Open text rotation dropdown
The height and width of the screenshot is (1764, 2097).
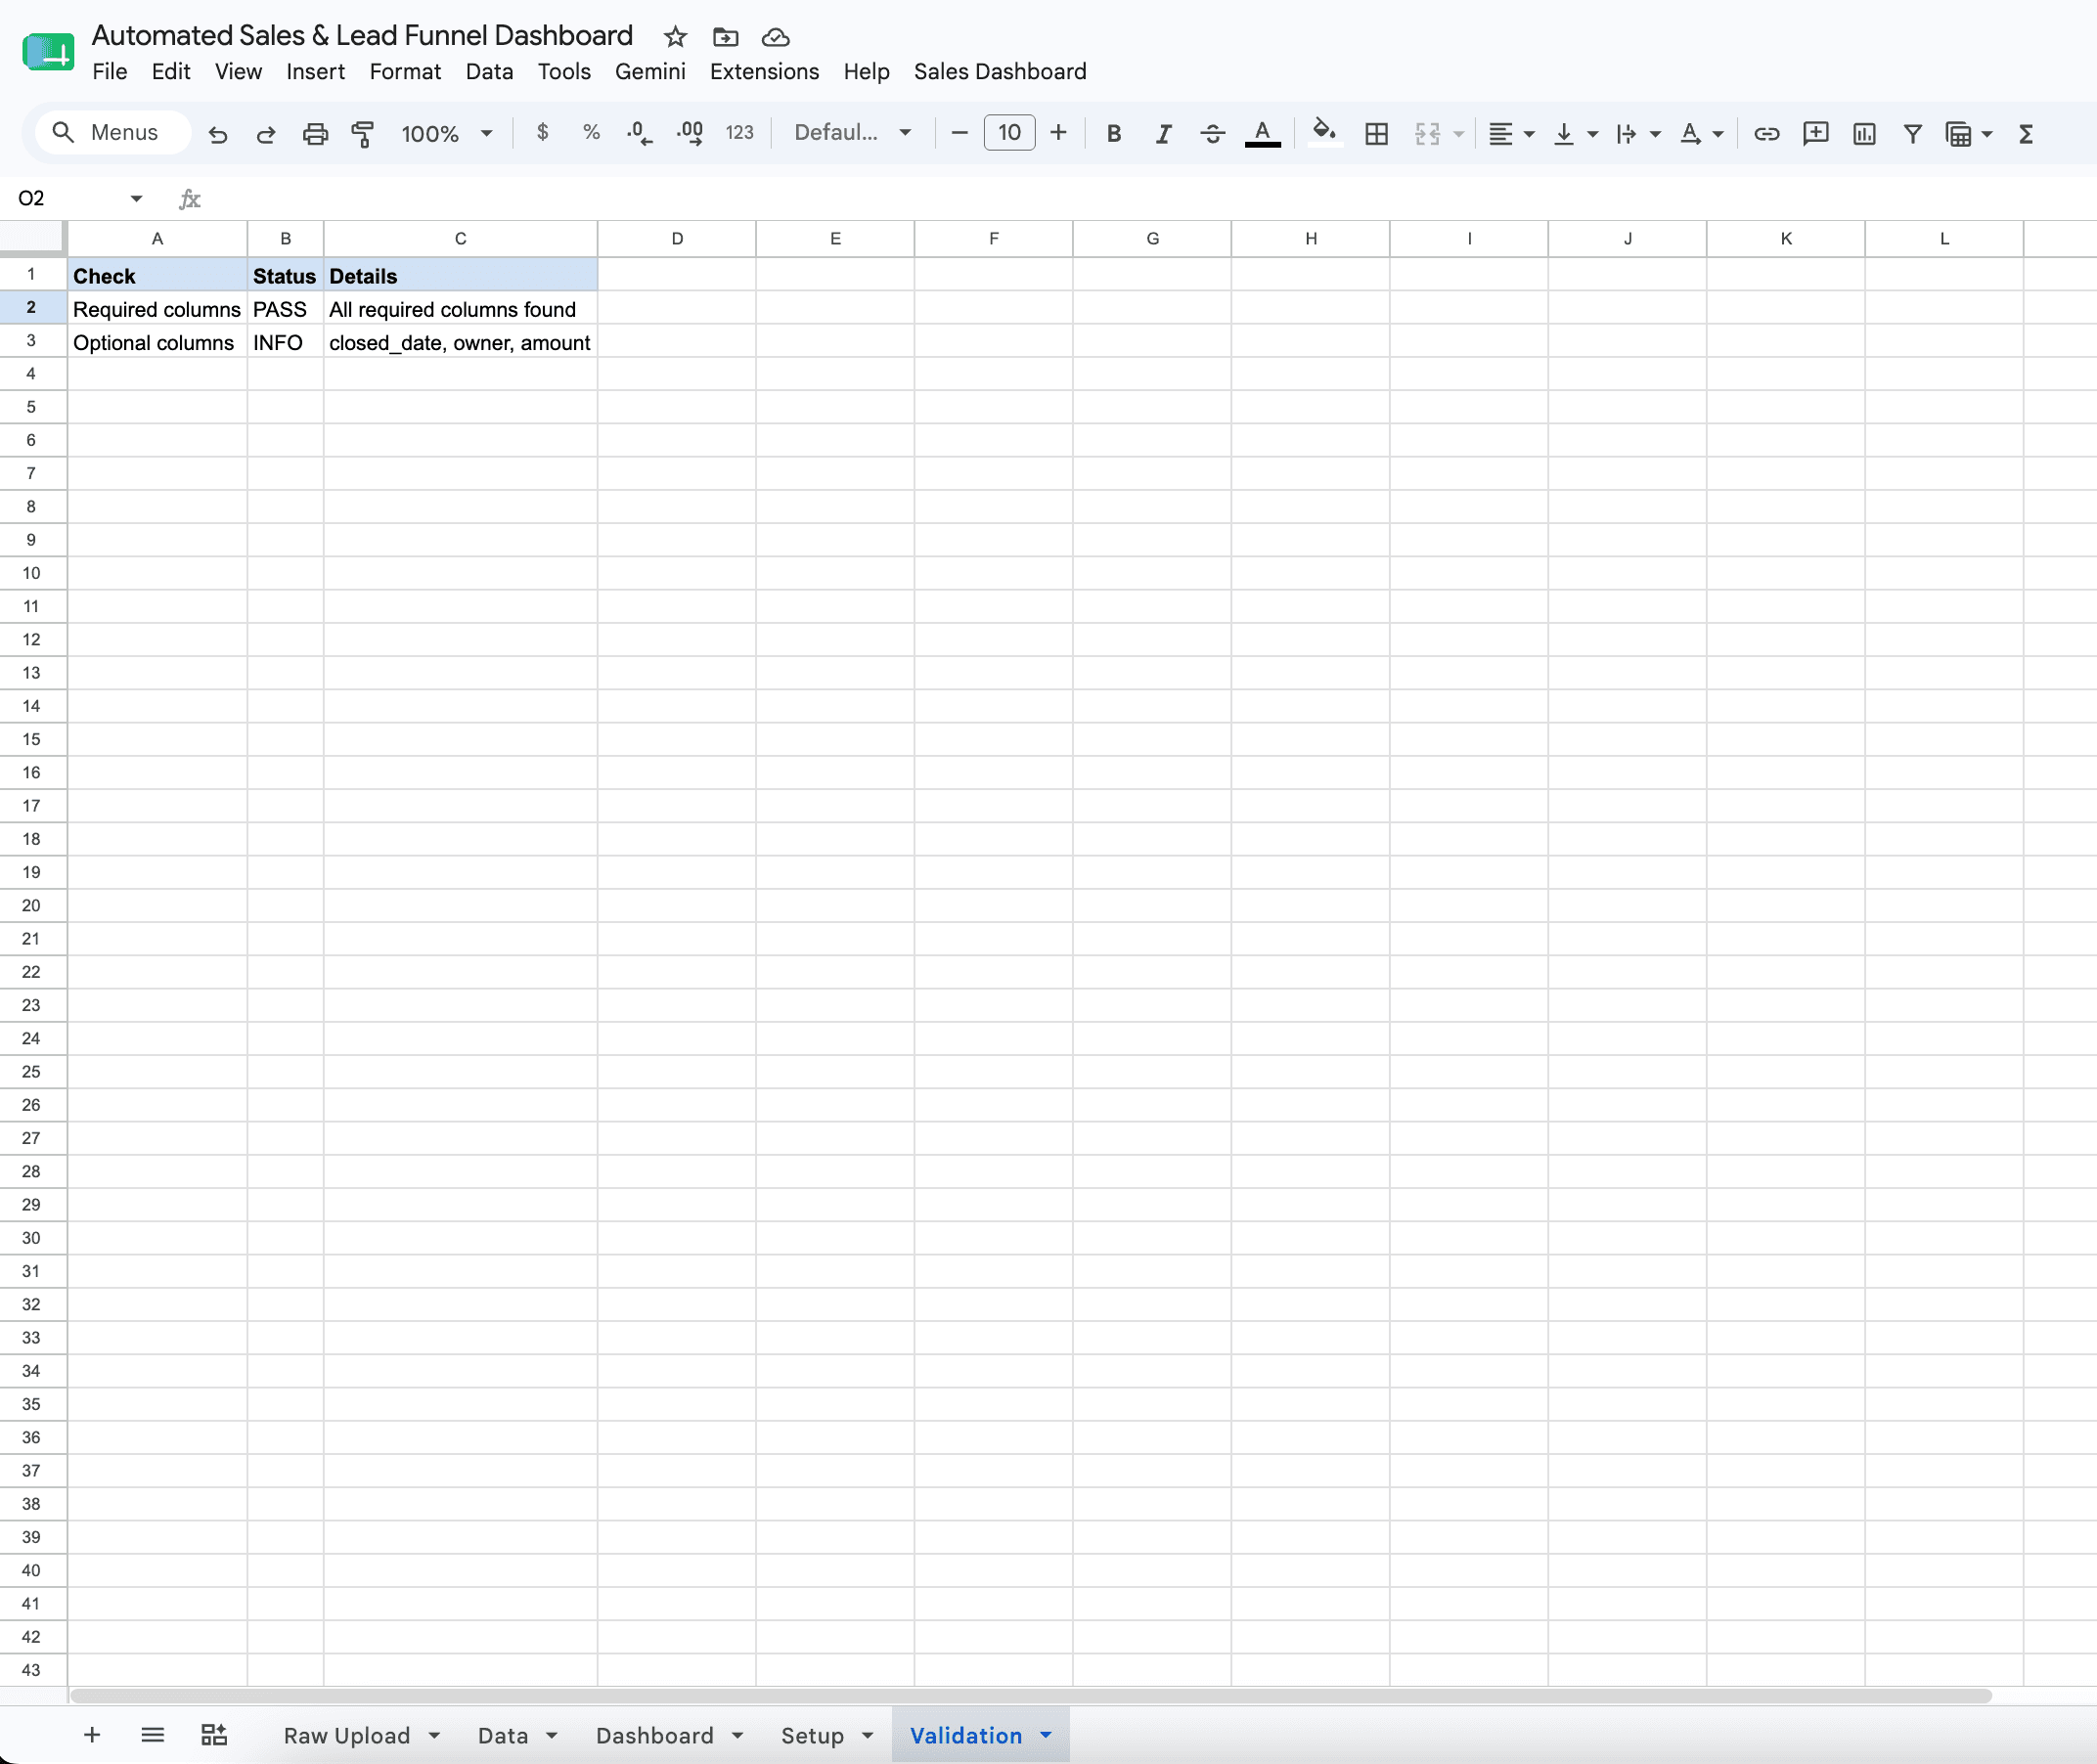1701,133
